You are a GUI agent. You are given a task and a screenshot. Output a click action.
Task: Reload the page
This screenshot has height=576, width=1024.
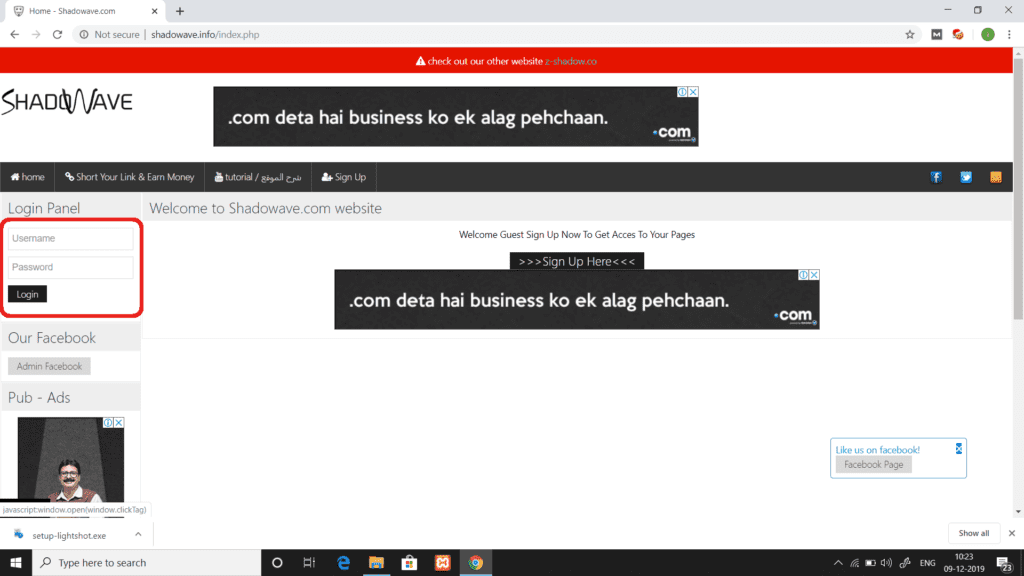[57, 35]
